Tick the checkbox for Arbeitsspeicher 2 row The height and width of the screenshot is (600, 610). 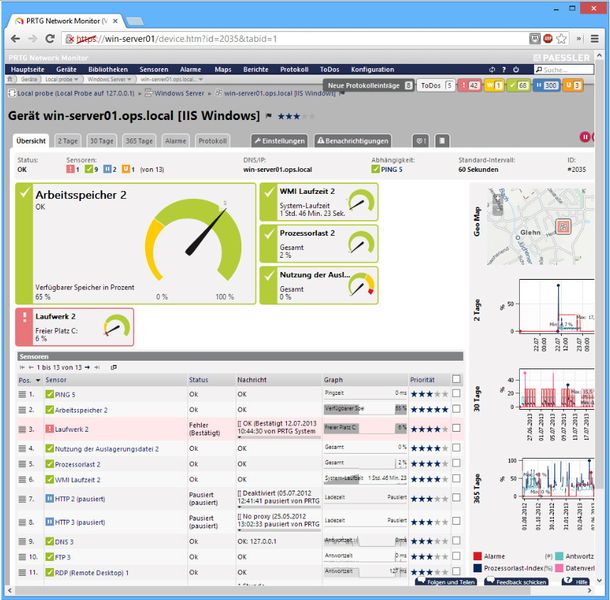click(x=456, y=409)
